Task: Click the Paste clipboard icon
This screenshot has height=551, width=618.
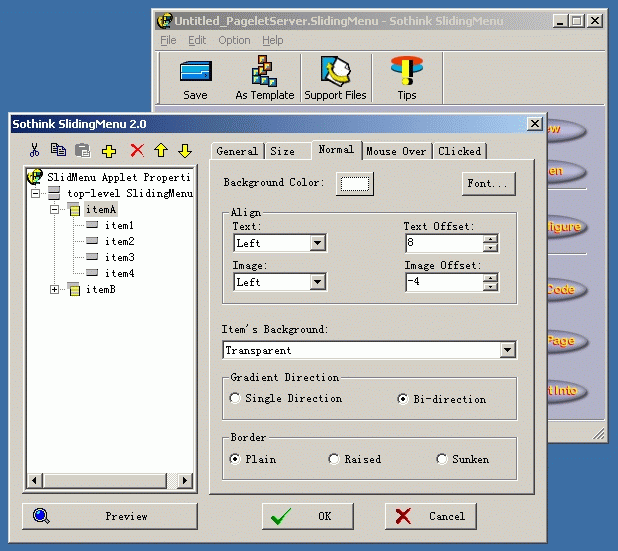Action: (x=82, y=150)
